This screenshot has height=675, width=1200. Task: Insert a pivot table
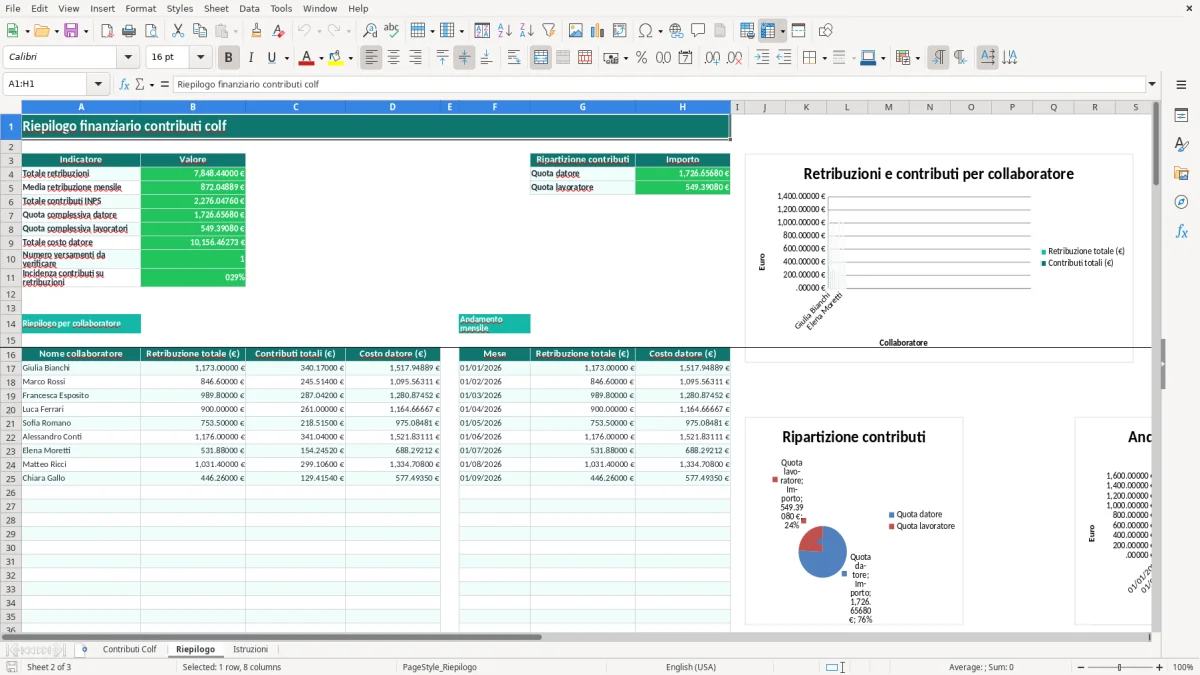point(620,31)
